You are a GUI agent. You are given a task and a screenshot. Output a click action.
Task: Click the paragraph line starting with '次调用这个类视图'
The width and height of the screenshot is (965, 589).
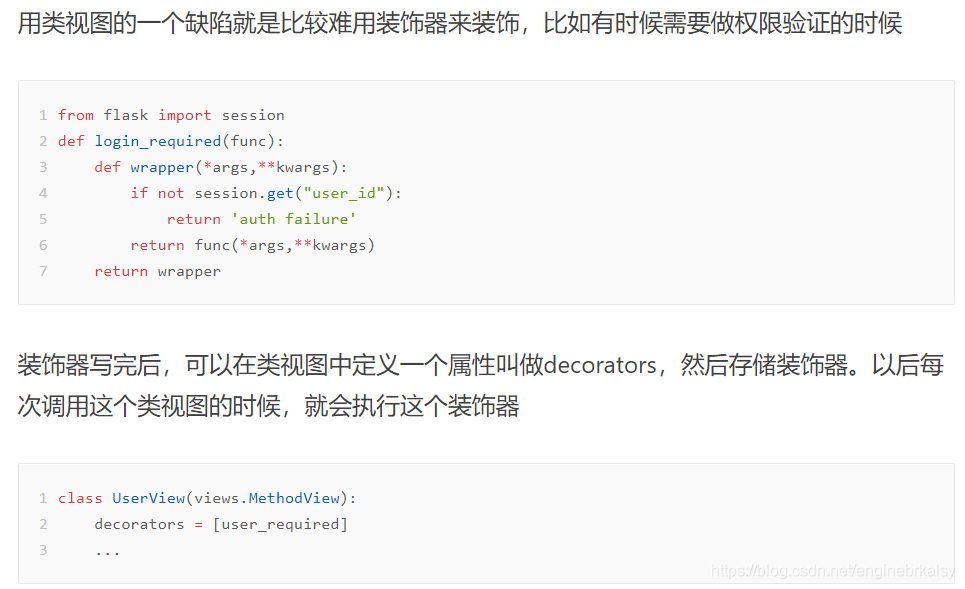[268, 407]
